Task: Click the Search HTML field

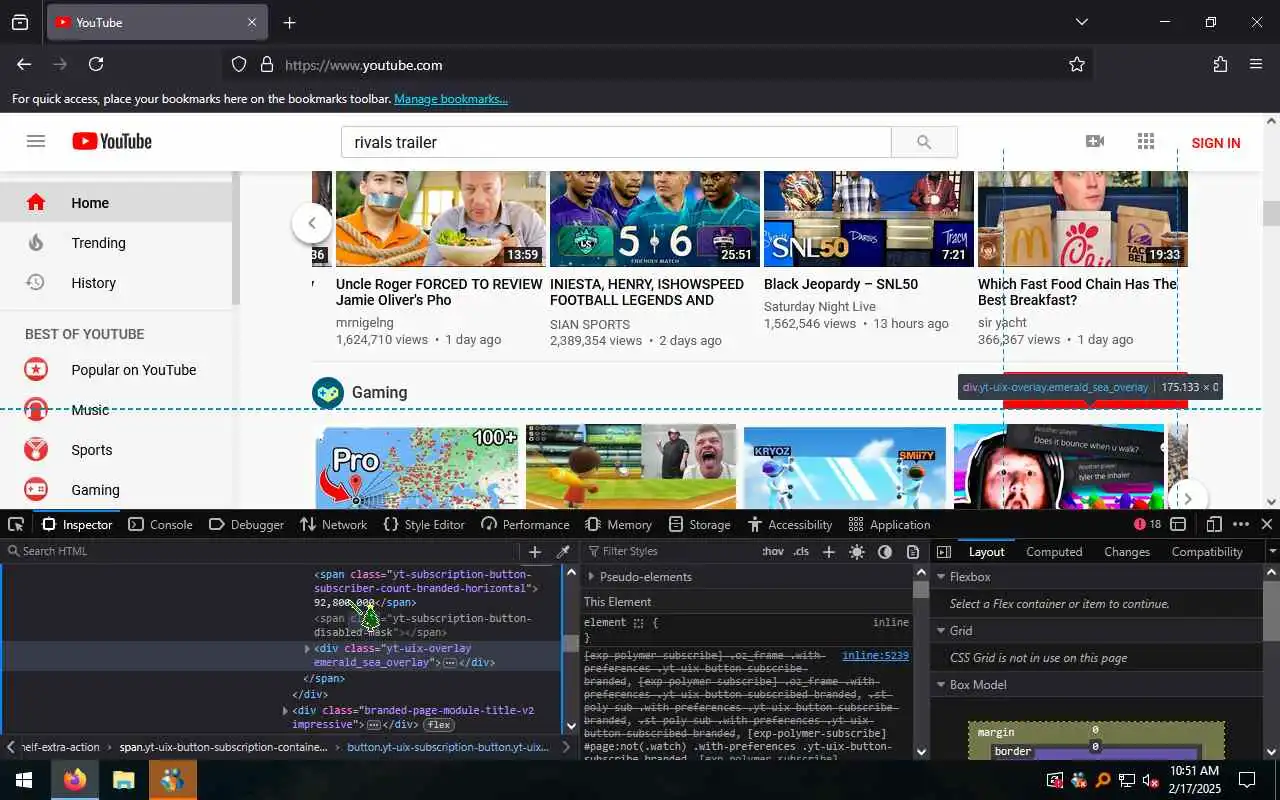Action: (263, 552)
